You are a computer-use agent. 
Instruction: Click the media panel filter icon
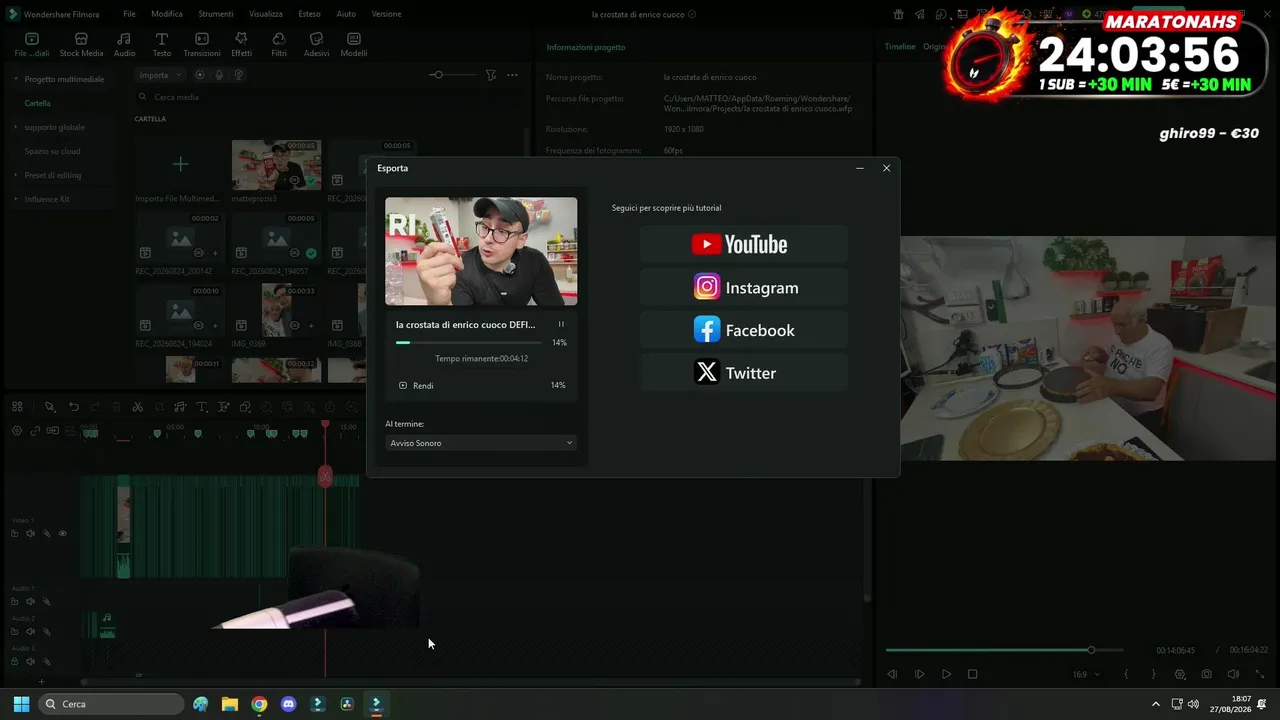pyautogui.click(x=490, y=75)
